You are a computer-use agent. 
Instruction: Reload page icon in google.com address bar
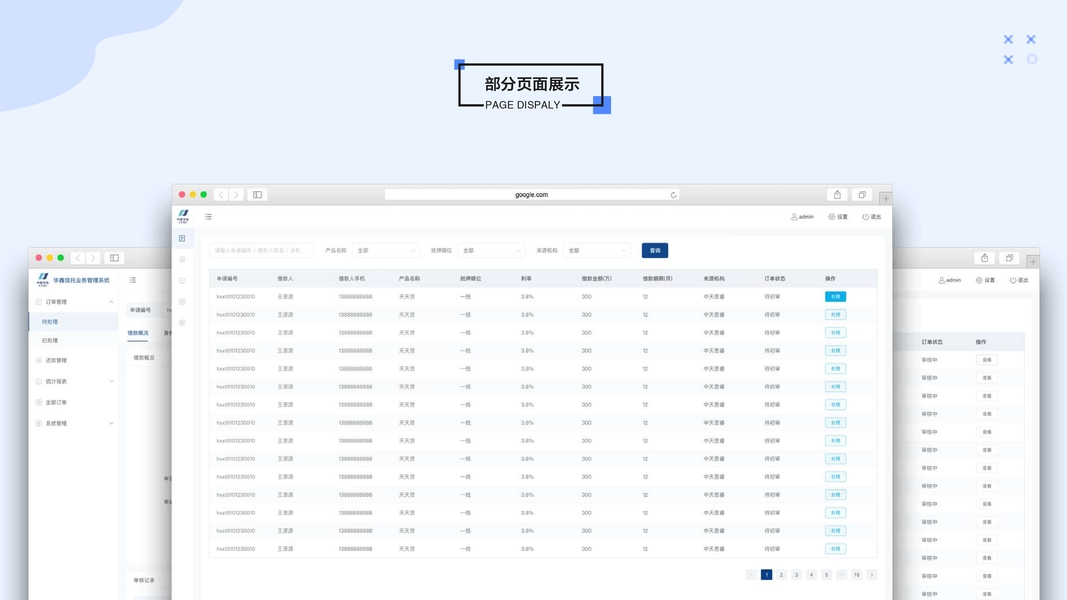pyautogui.click(x=674, y=195)
